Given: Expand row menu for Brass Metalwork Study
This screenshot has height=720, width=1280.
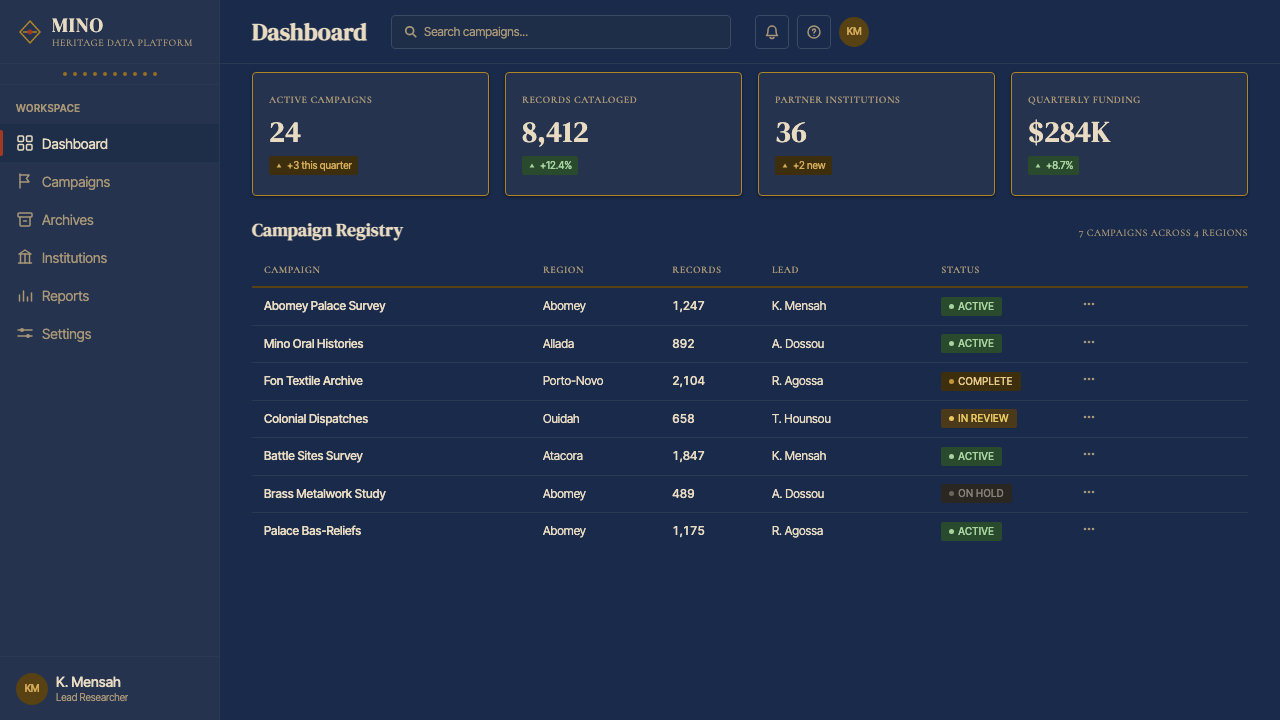Looking at the screenshot, I should click(x=1089, y=492).
